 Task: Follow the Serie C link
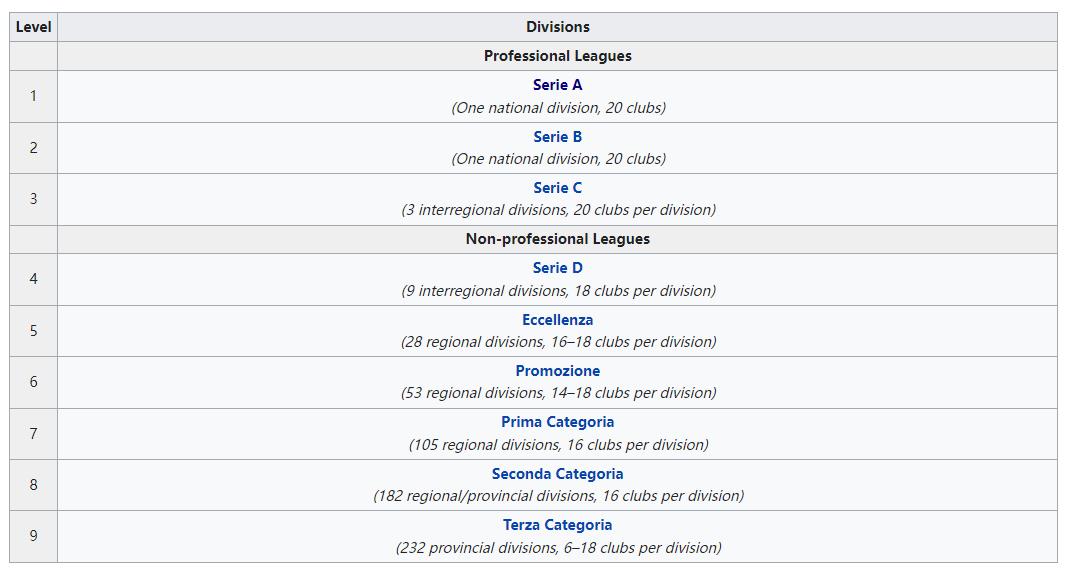coord(557,188)
